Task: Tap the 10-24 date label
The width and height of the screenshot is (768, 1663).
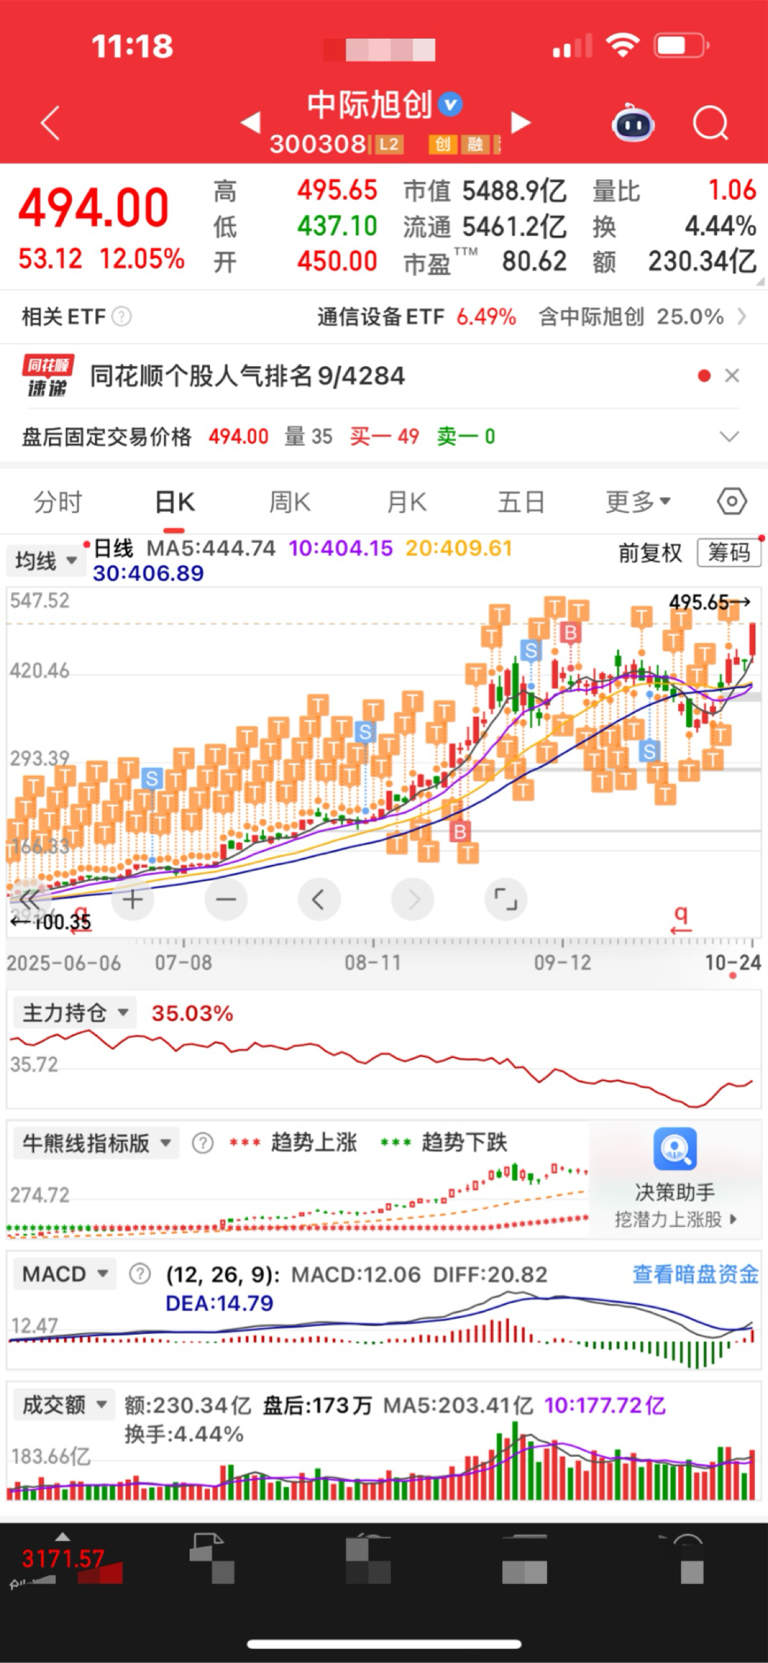Action: coord(733,963)
